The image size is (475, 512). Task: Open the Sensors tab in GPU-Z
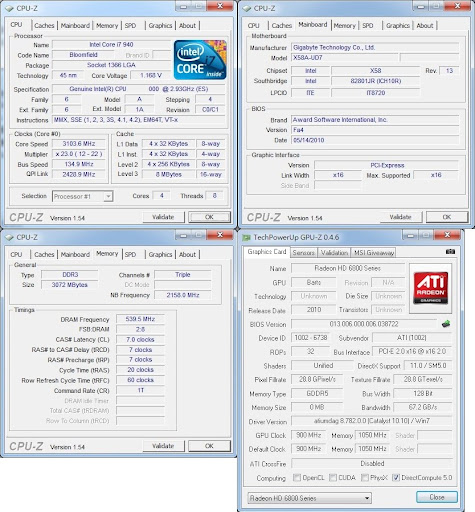click(304, 253)
